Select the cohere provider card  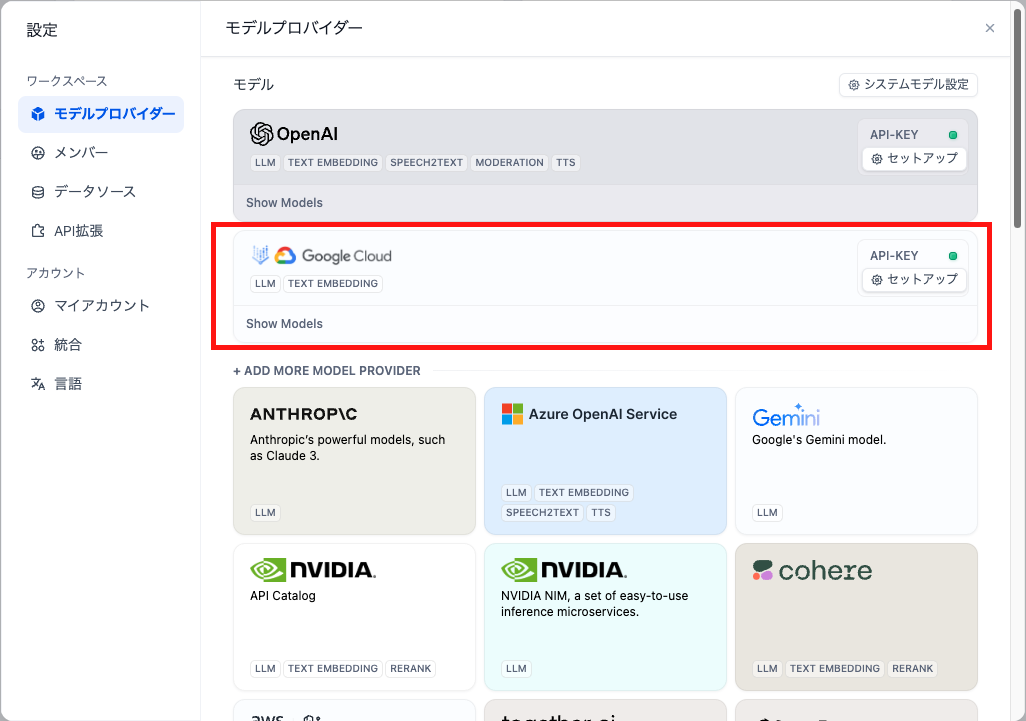point(857,617)
